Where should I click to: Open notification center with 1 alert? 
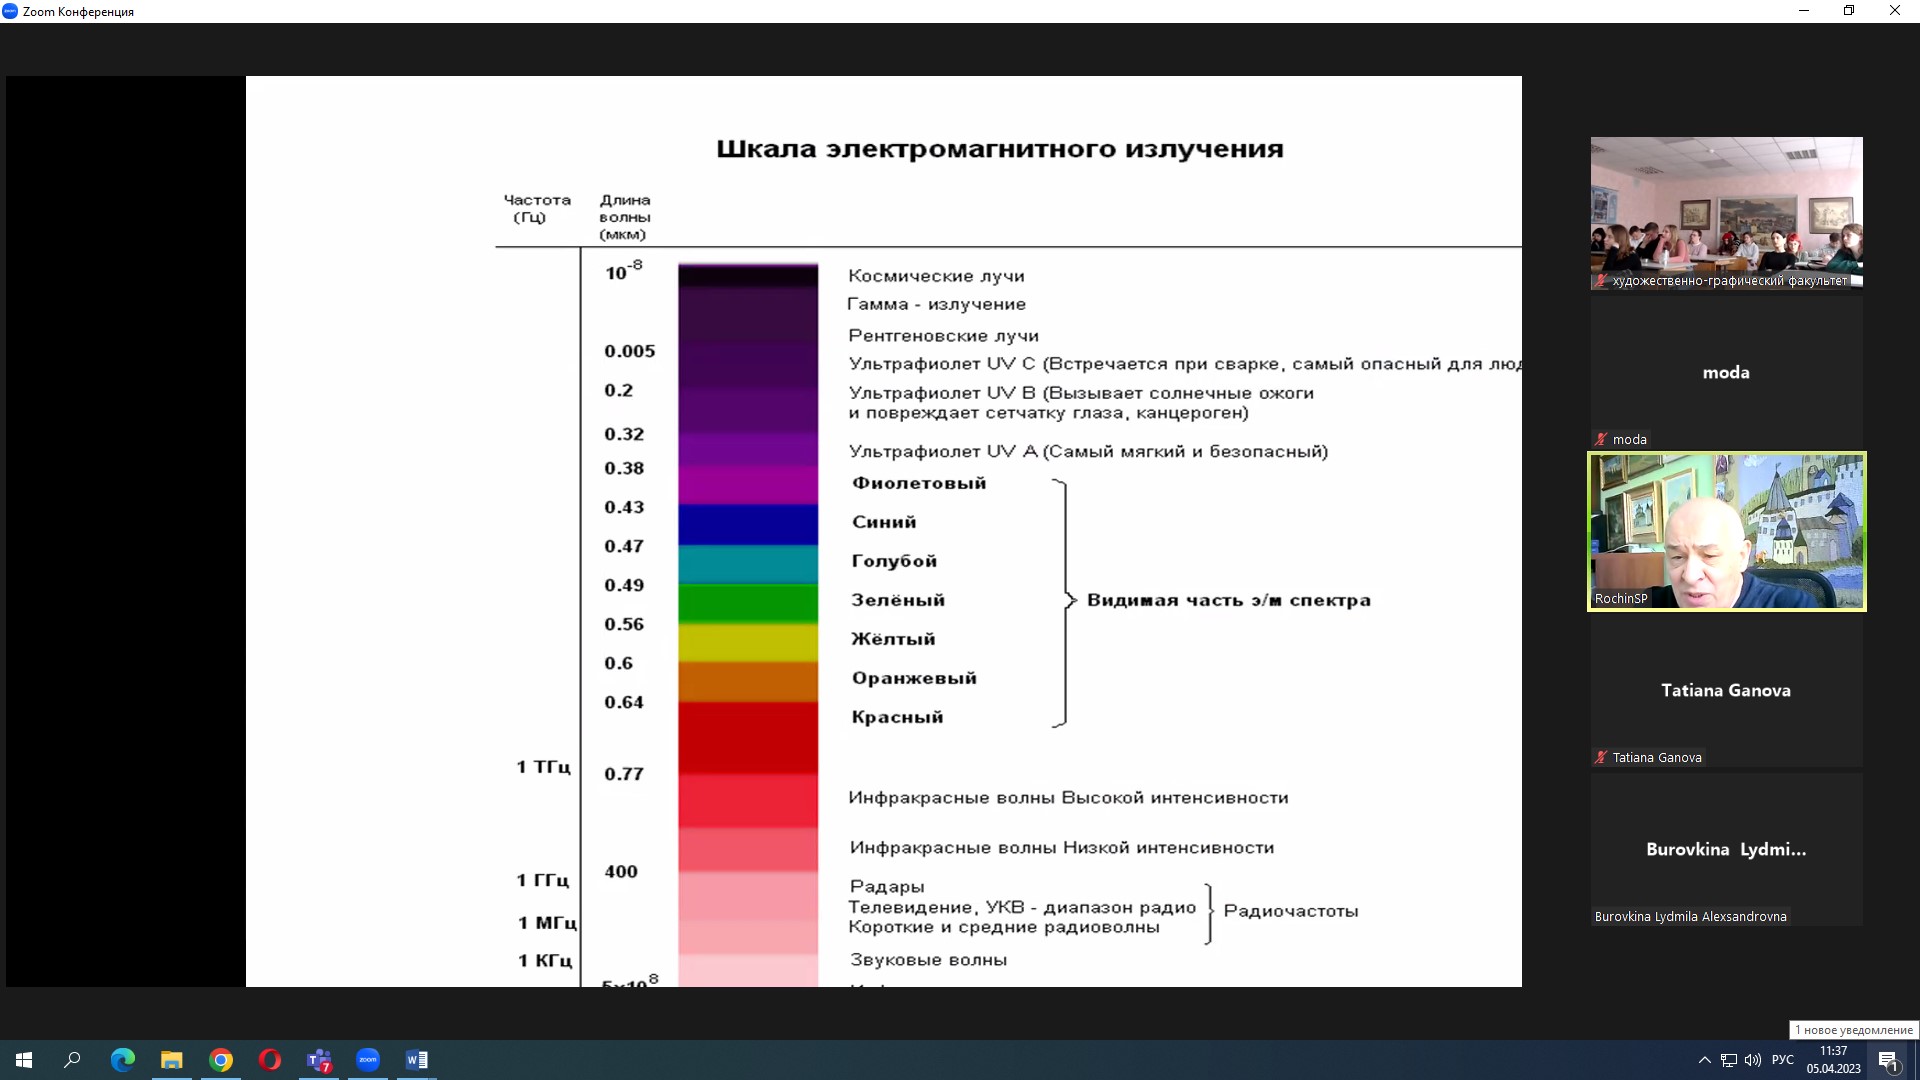(1888, 1061)
